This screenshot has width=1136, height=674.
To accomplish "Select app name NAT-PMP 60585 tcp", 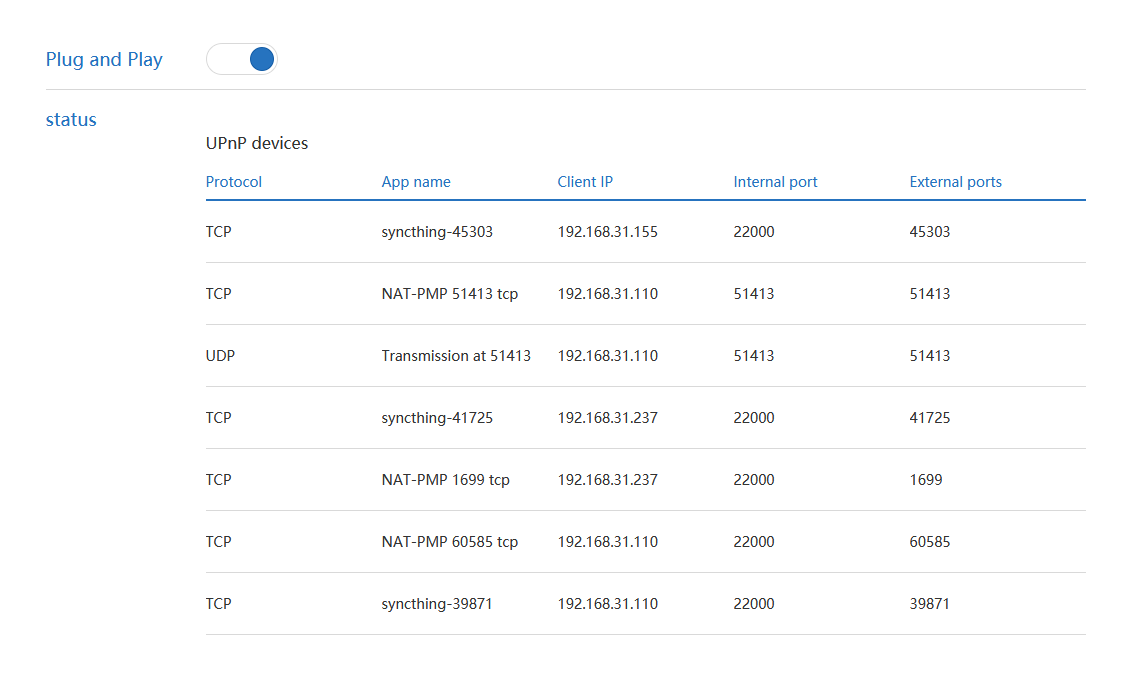I will coord(449,542).
